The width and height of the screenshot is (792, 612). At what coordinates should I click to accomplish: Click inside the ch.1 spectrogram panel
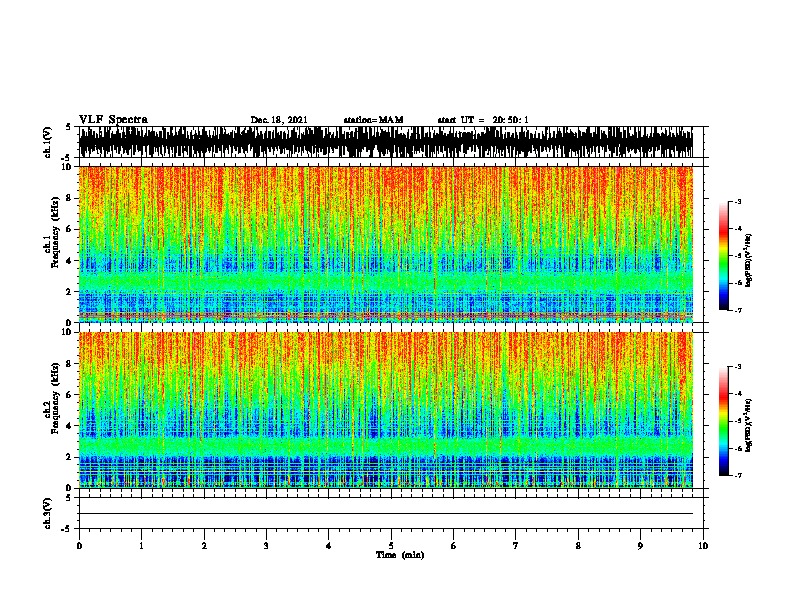[386, 244]
